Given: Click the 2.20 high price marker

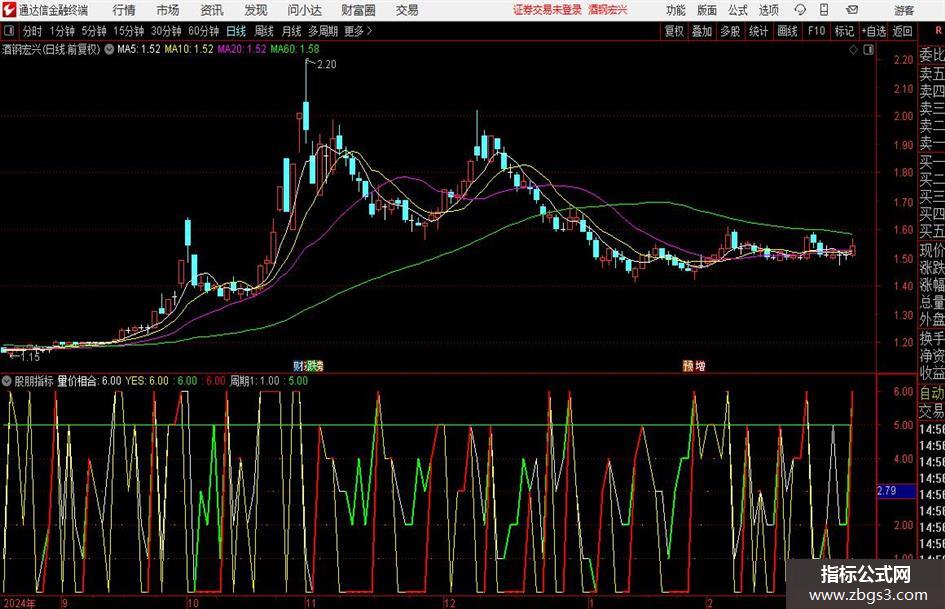Looking at the screenshot, I should click(326, 65).
